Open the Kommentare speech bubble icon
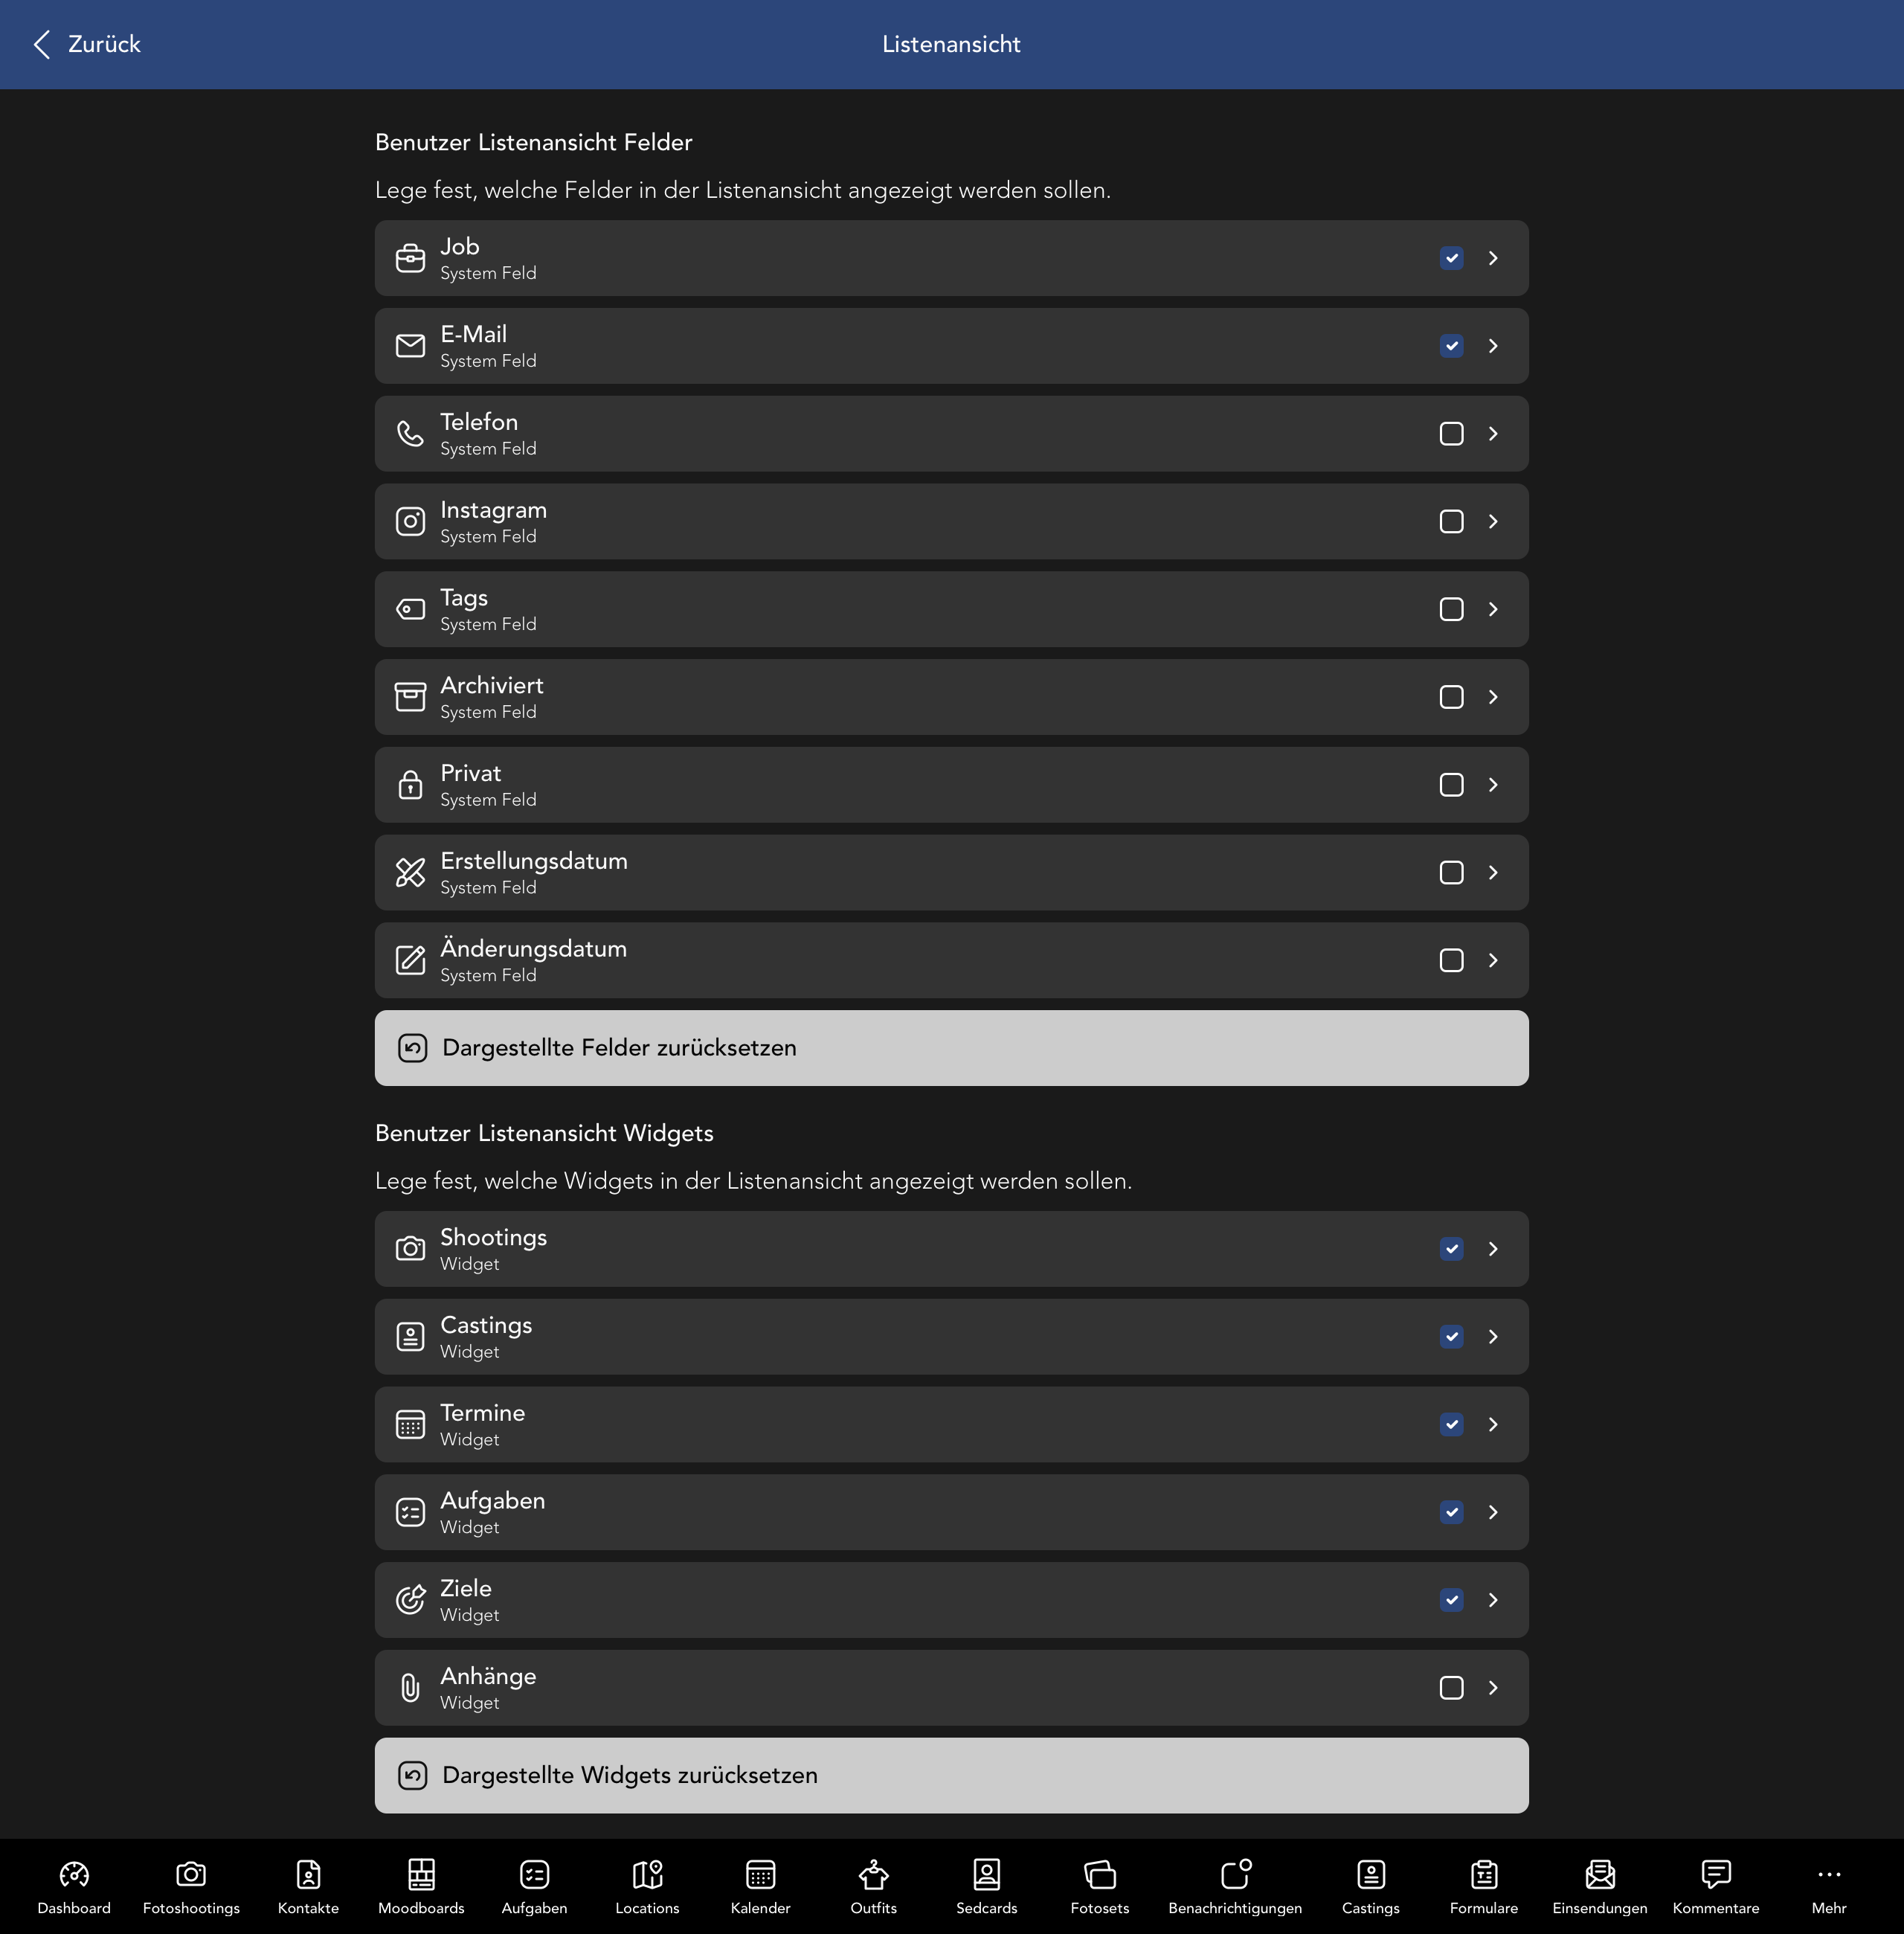This screenshot has height=1934, width=1904. 1716,1875
